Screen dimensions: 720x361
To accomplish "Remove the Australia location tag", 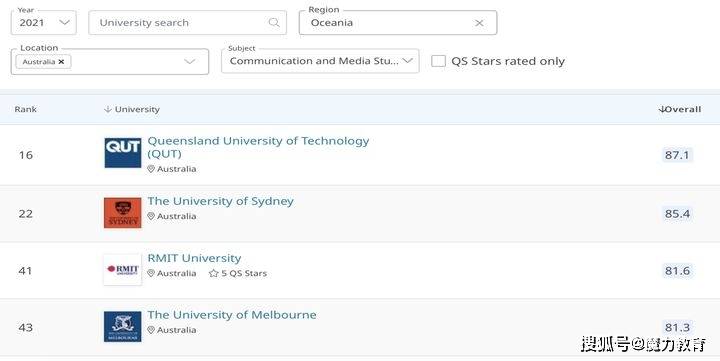I will click(62, 62).
